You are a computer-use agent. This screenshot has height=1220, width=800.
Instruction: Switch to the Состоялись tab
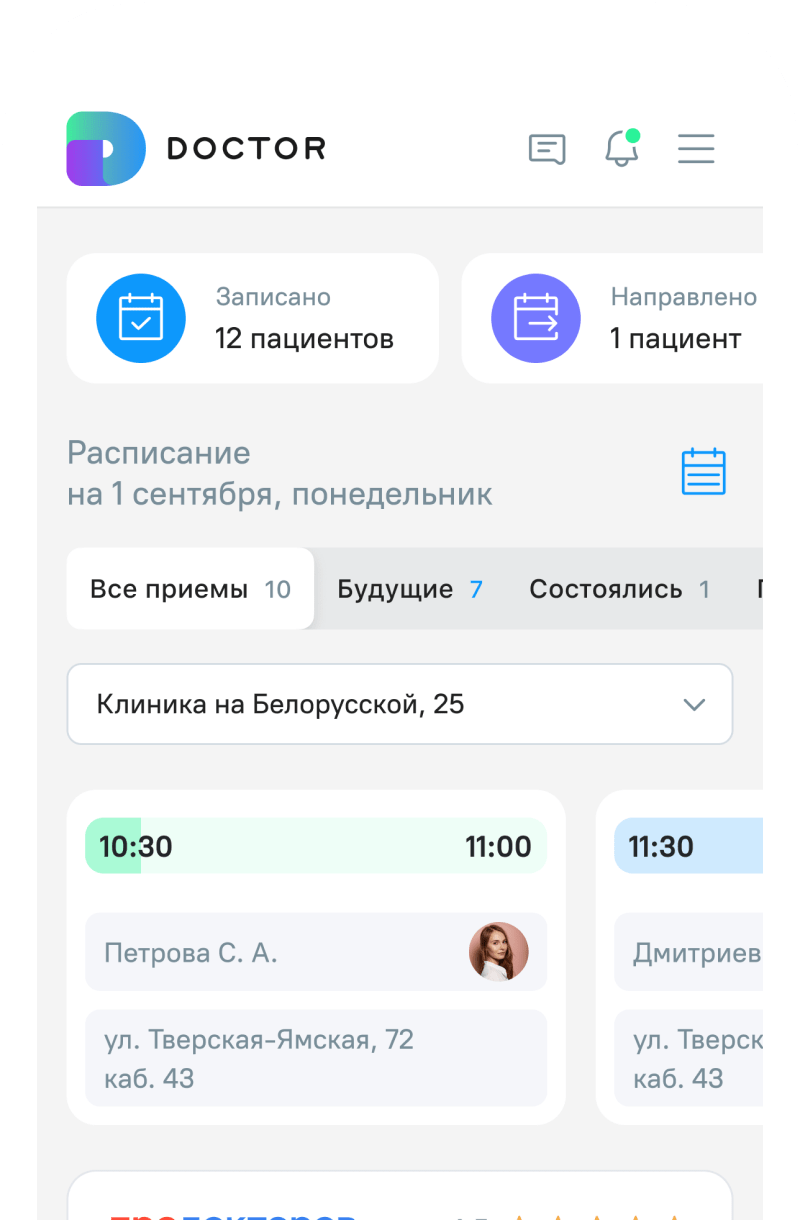click(x=619, y=589)
